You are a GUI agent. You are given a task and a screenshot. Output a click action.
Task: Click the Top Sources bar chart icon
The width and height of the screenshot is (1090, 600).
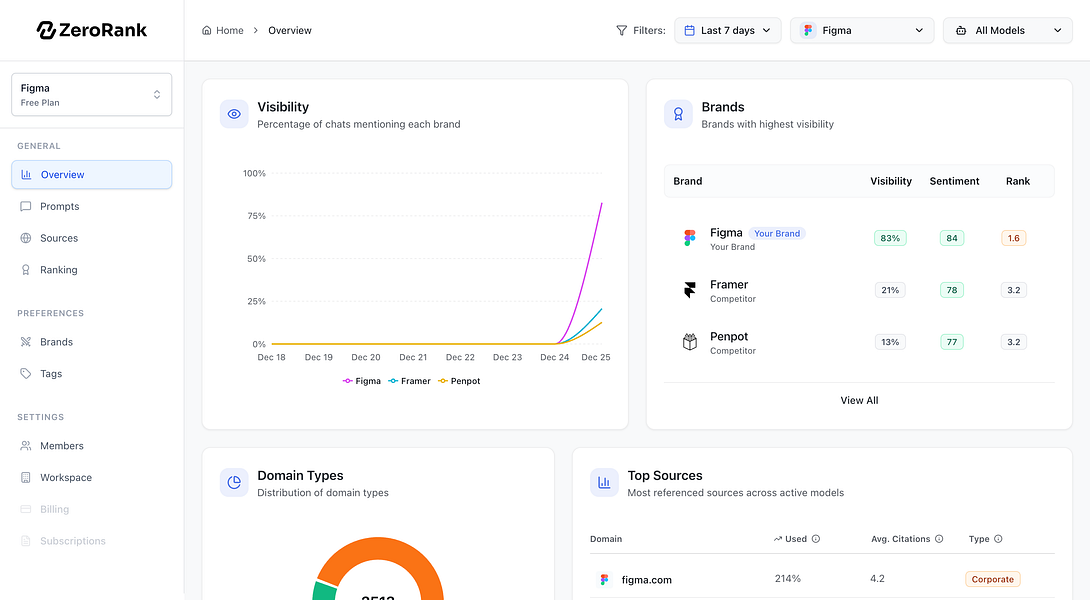604,483
